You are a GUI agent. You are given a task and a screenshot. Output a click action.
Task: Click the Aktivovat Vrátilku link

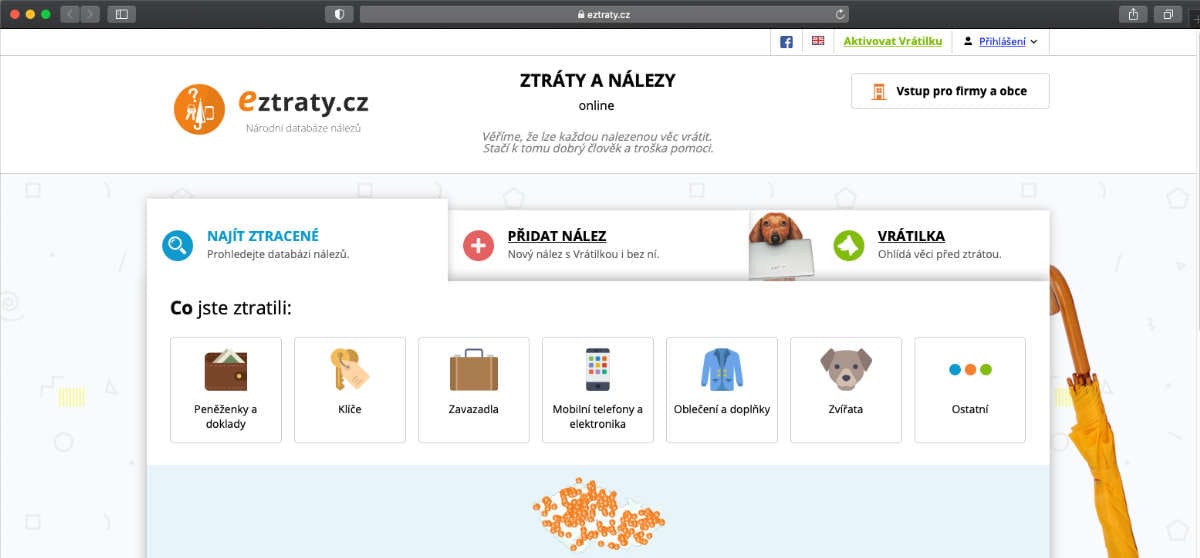(x=893, y=41)
